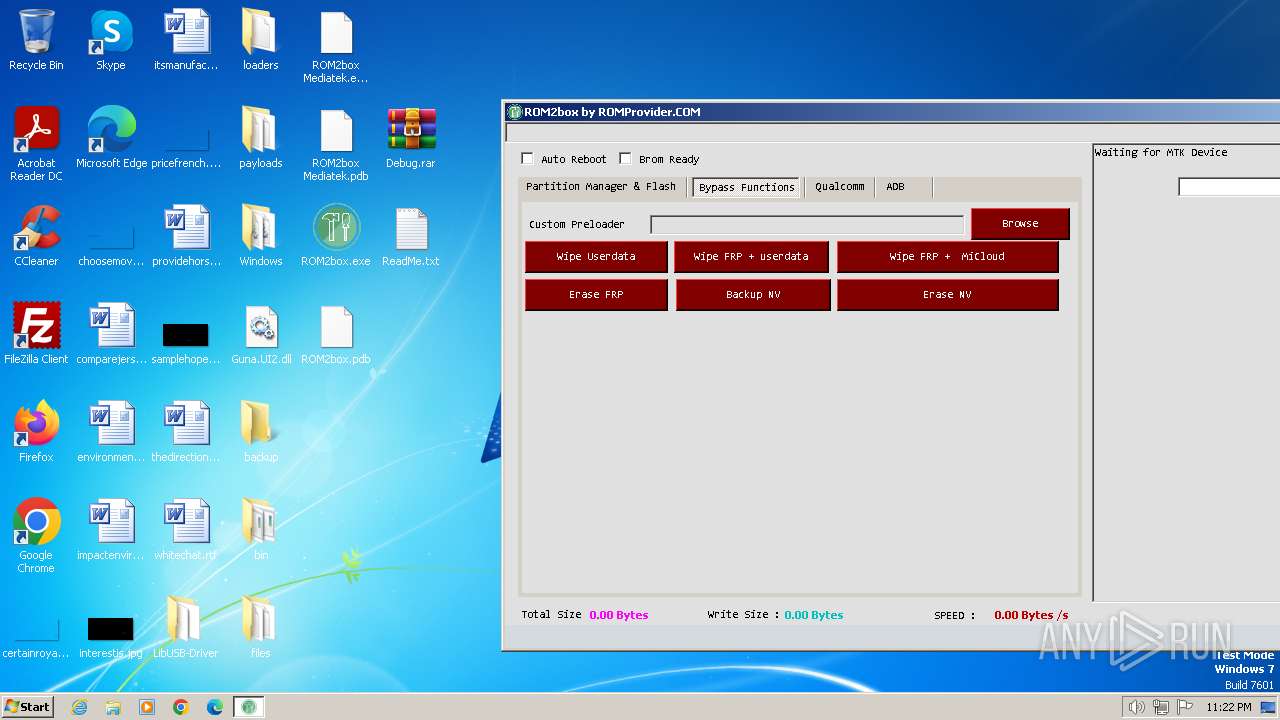The image size is (1280, 720).
Task: Open the Qualcomm tab
Action: click(x=840, y=187)
